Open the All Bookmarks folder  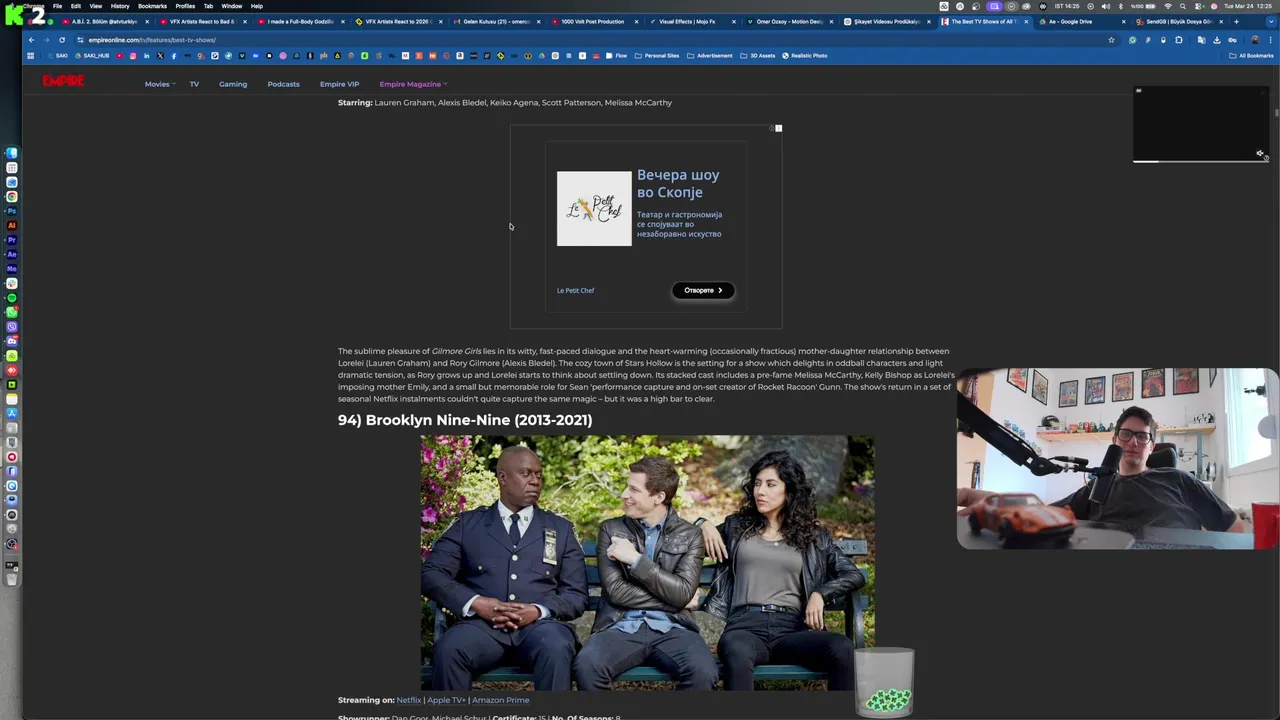pyautogui.click(x=1251, y=55)
